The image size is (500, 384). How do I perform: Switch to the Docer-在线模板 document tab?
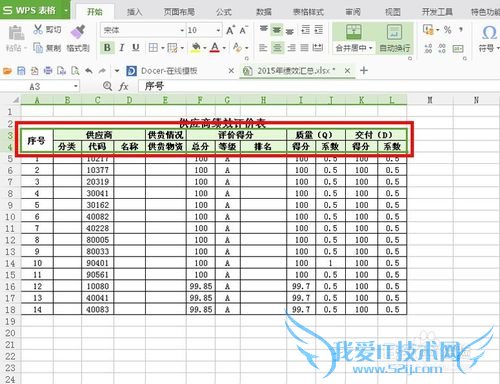tap(169, 71)
